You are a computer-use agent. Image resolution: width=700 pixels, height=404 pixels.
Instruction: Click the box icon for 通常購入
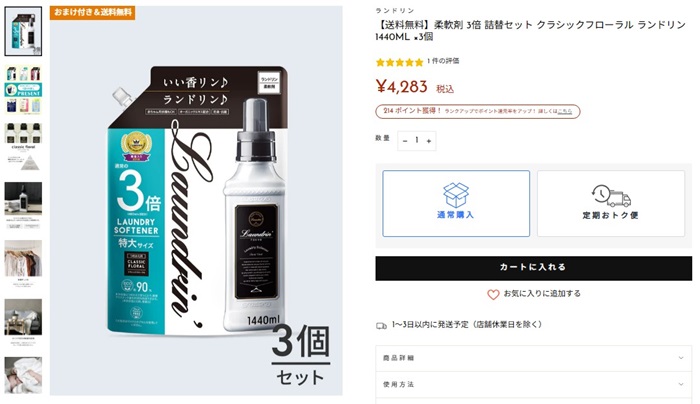point(456,195)
